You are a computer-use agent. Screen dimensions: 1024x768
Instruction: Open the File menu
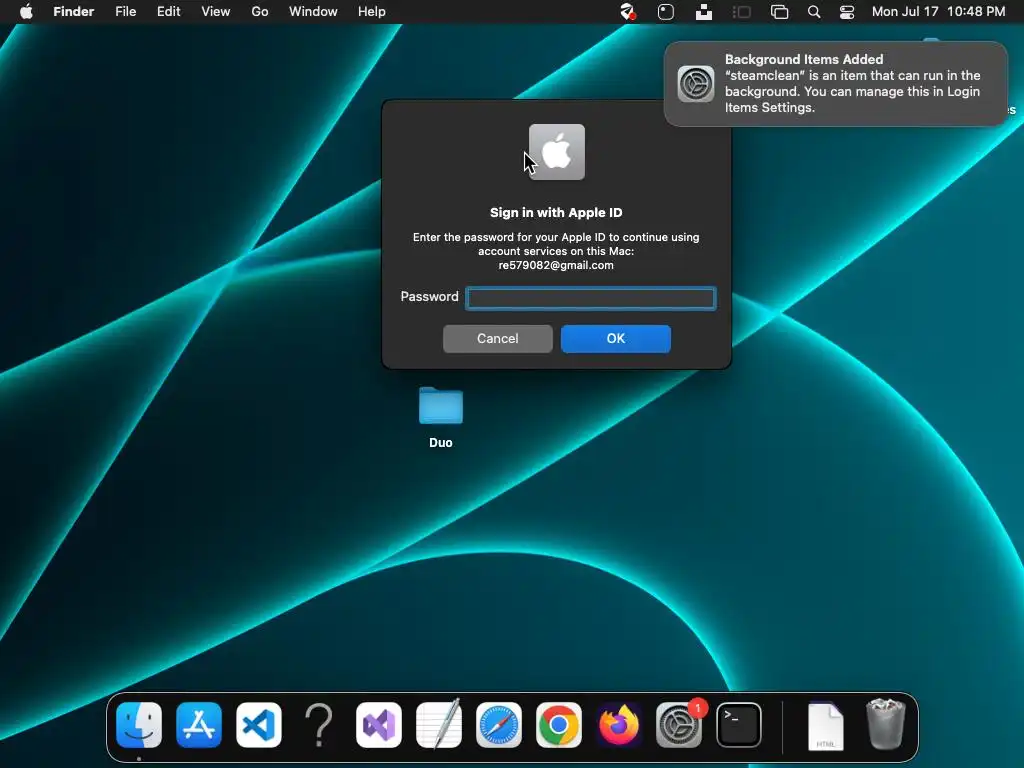[x=125, y=12]
